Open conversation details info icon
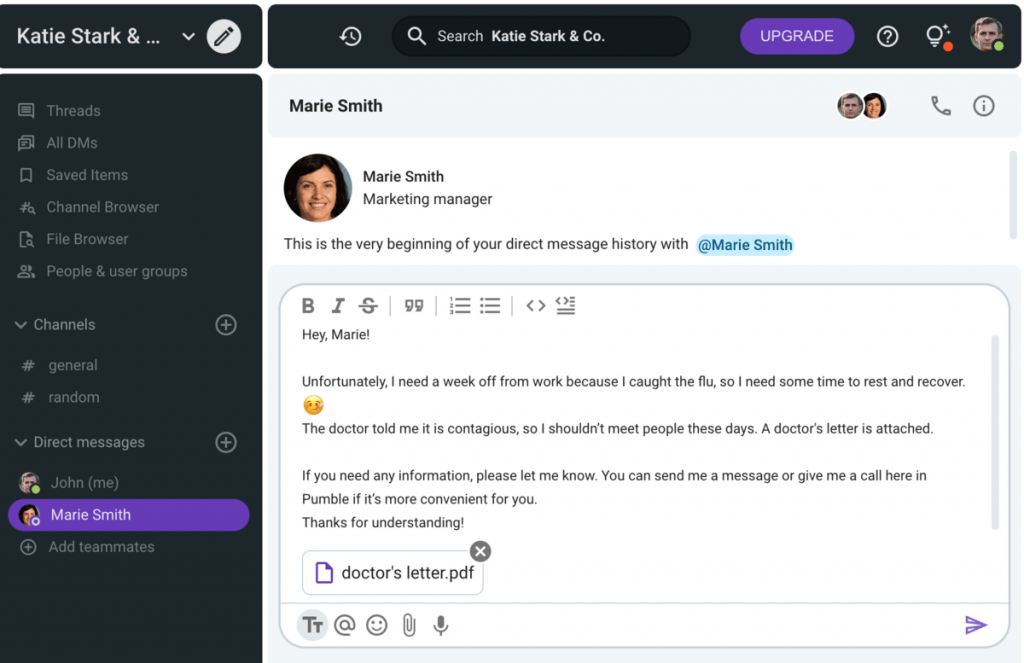Screen dimensions: 1024x663 [984, 106]
